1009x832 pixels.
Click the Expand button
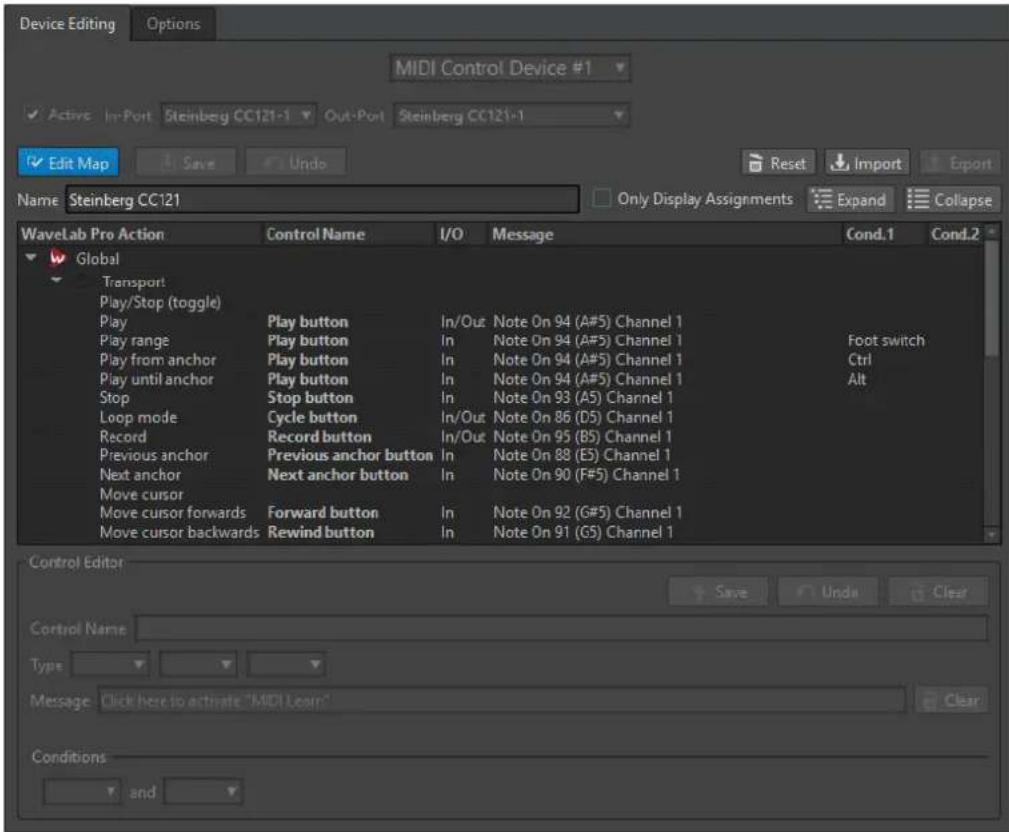851,199
